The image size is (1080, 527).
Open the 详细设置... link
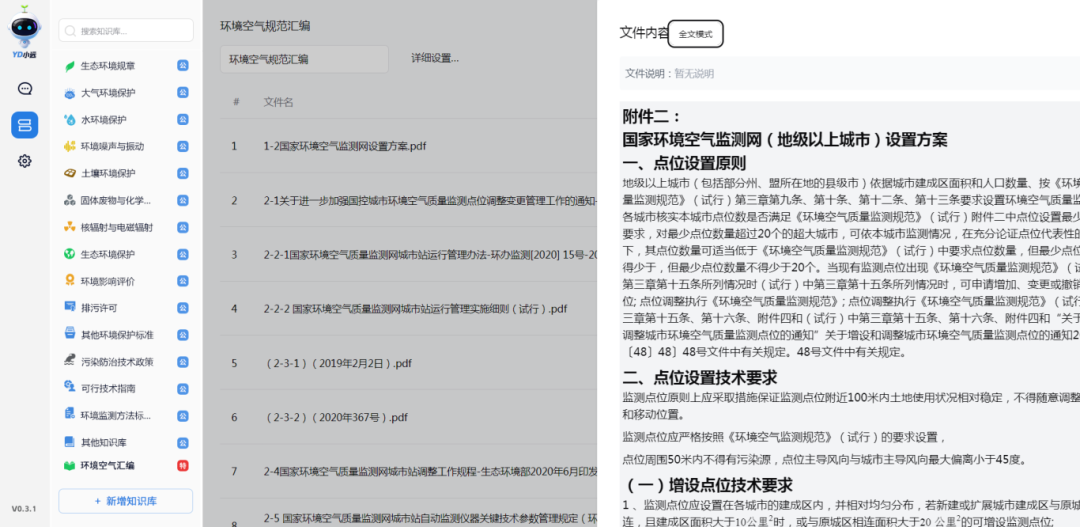tap(435, 58)
